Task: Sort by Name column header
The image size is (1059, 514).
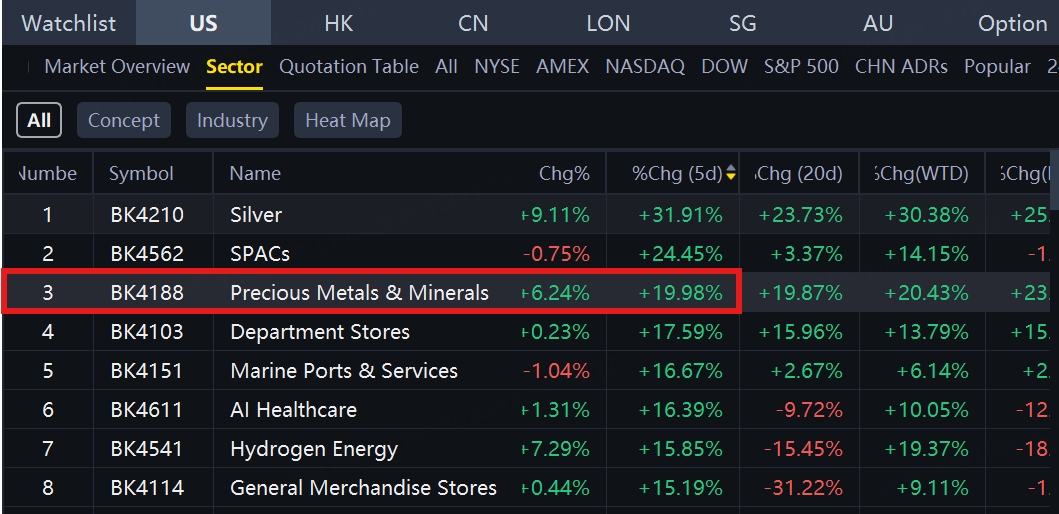Action: pos(255,174)
